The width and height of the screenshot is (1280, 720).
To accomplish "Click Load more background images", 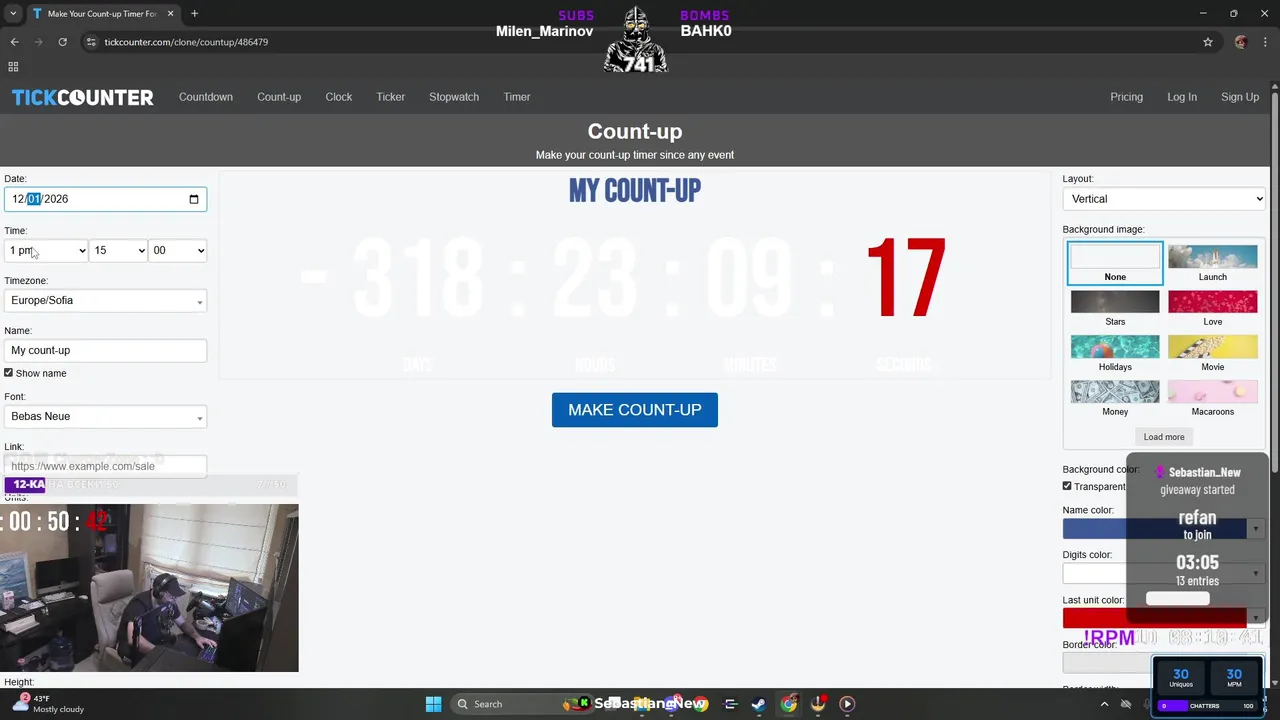I will [x=1164, y=437].
